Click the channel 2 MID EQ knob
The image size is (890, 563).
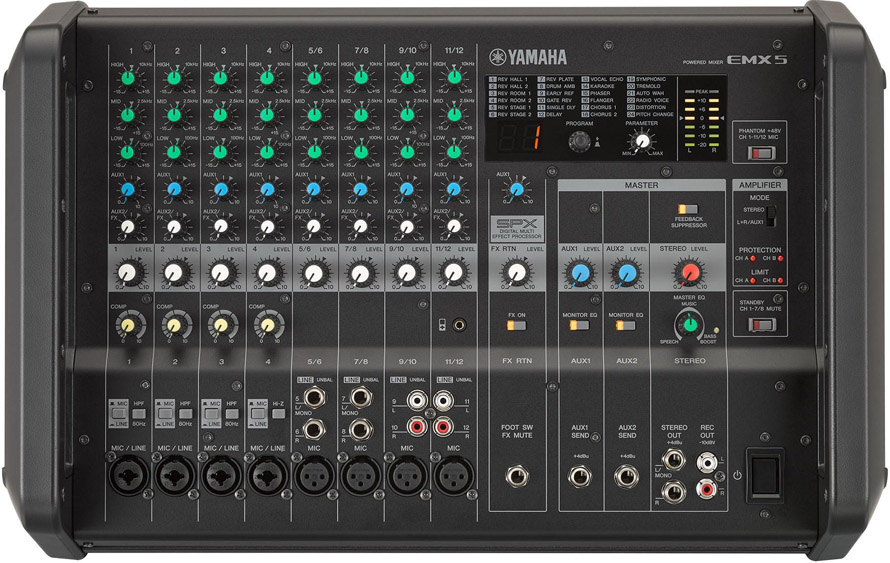click(174, 115)
